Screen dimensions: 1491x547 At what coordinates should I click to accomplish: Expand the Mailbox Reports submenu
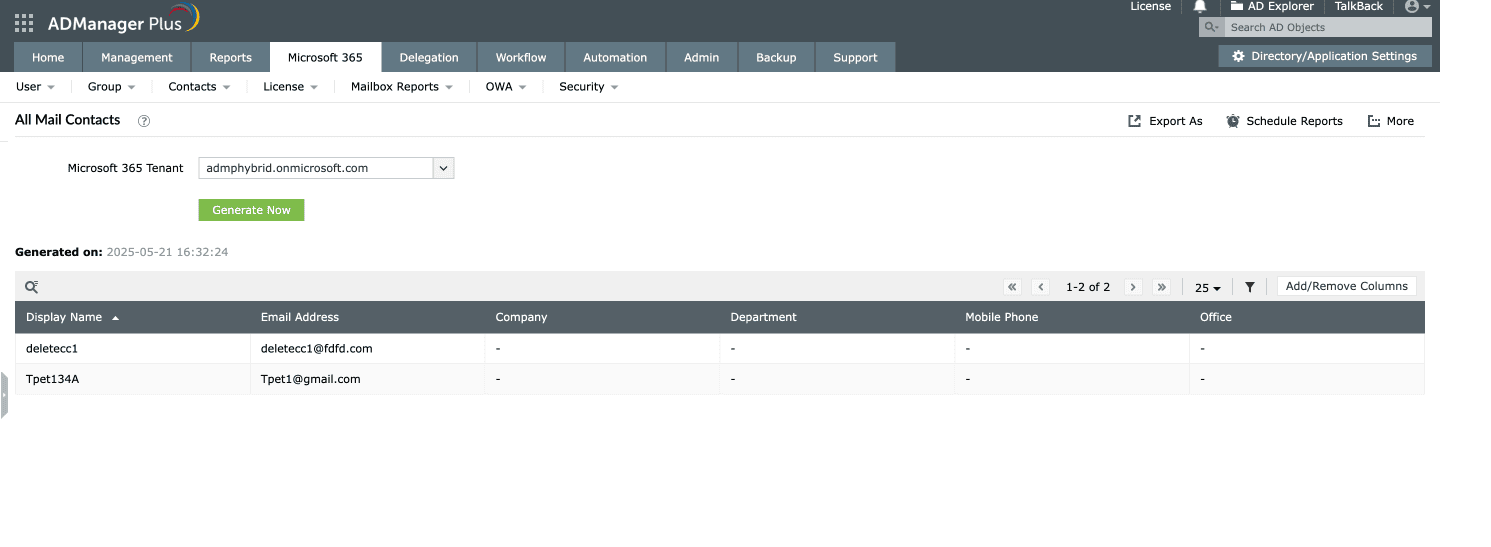(402, 87)
